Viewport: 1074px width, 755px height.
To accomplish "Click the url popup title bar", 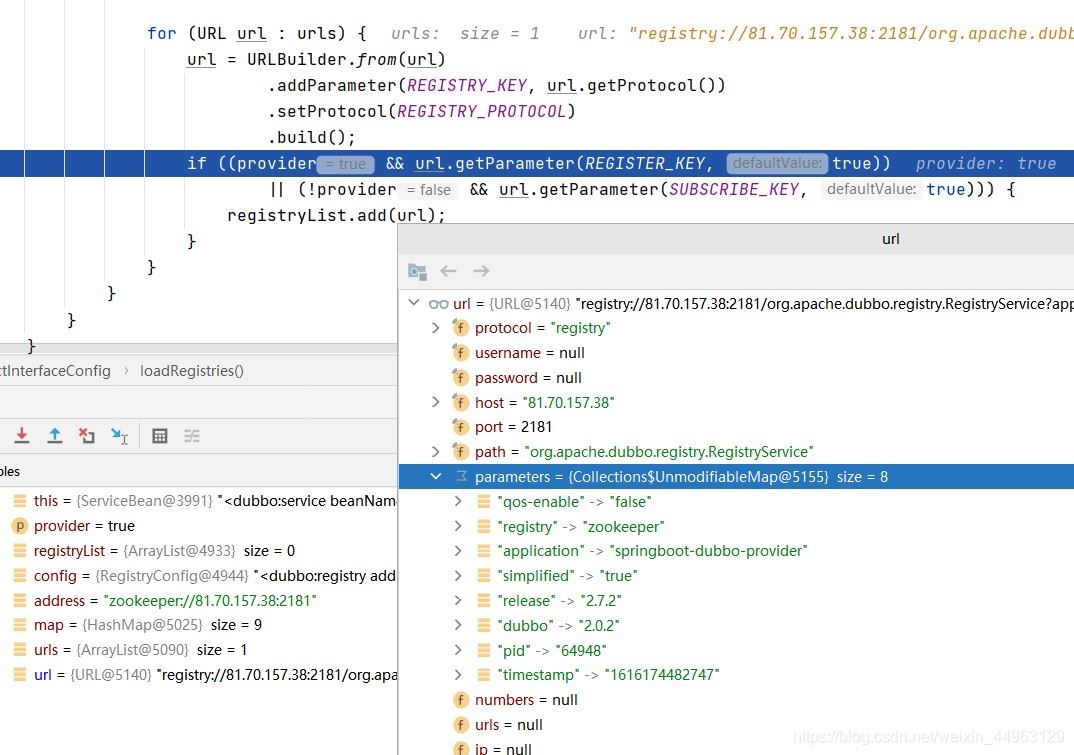I will [736, 239].
